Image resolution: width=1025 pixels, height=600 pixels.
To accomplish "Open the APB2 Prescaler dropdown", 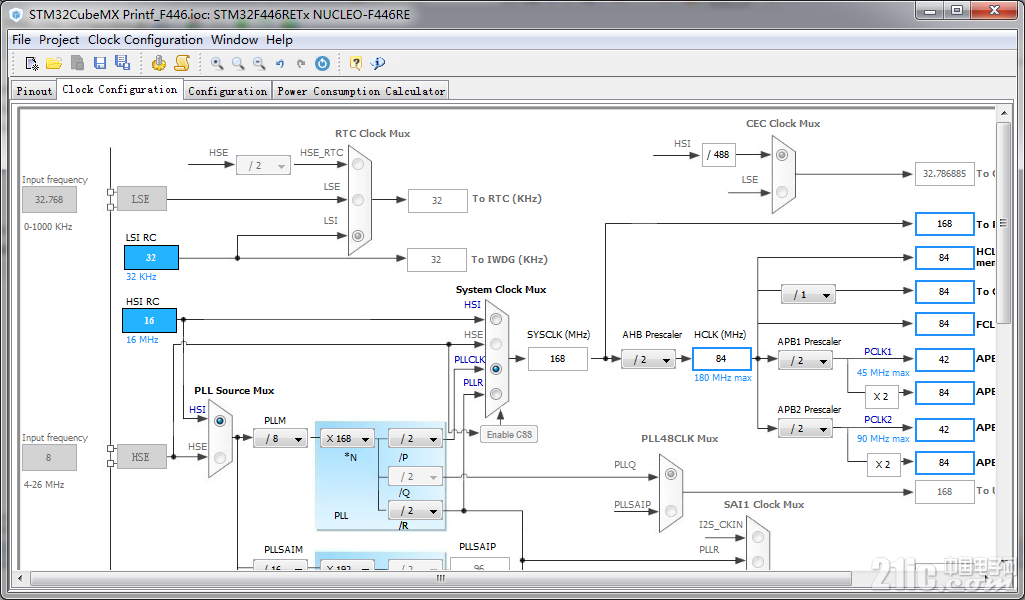I will (805, 429).
